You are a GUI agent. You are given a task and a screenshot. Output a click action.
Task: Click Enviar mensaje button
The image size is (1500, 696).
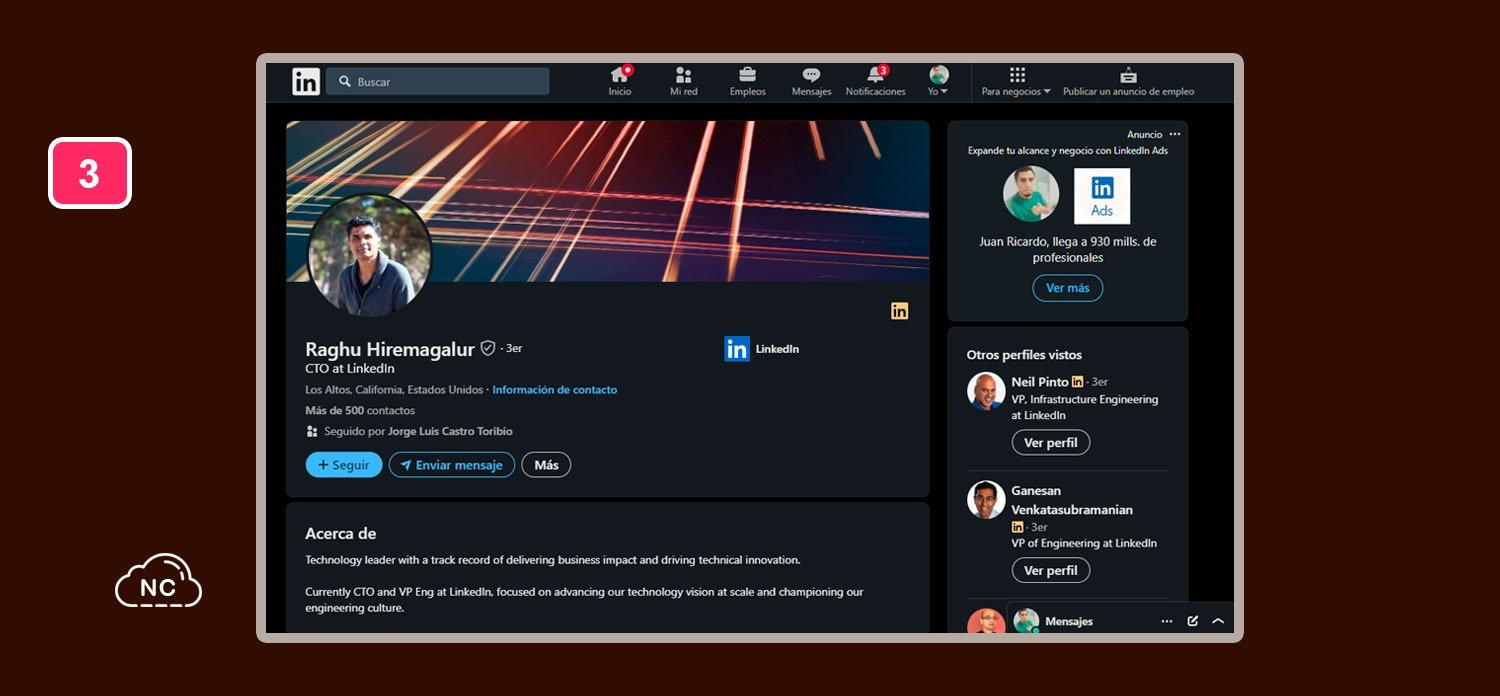(x=452, y=465)
